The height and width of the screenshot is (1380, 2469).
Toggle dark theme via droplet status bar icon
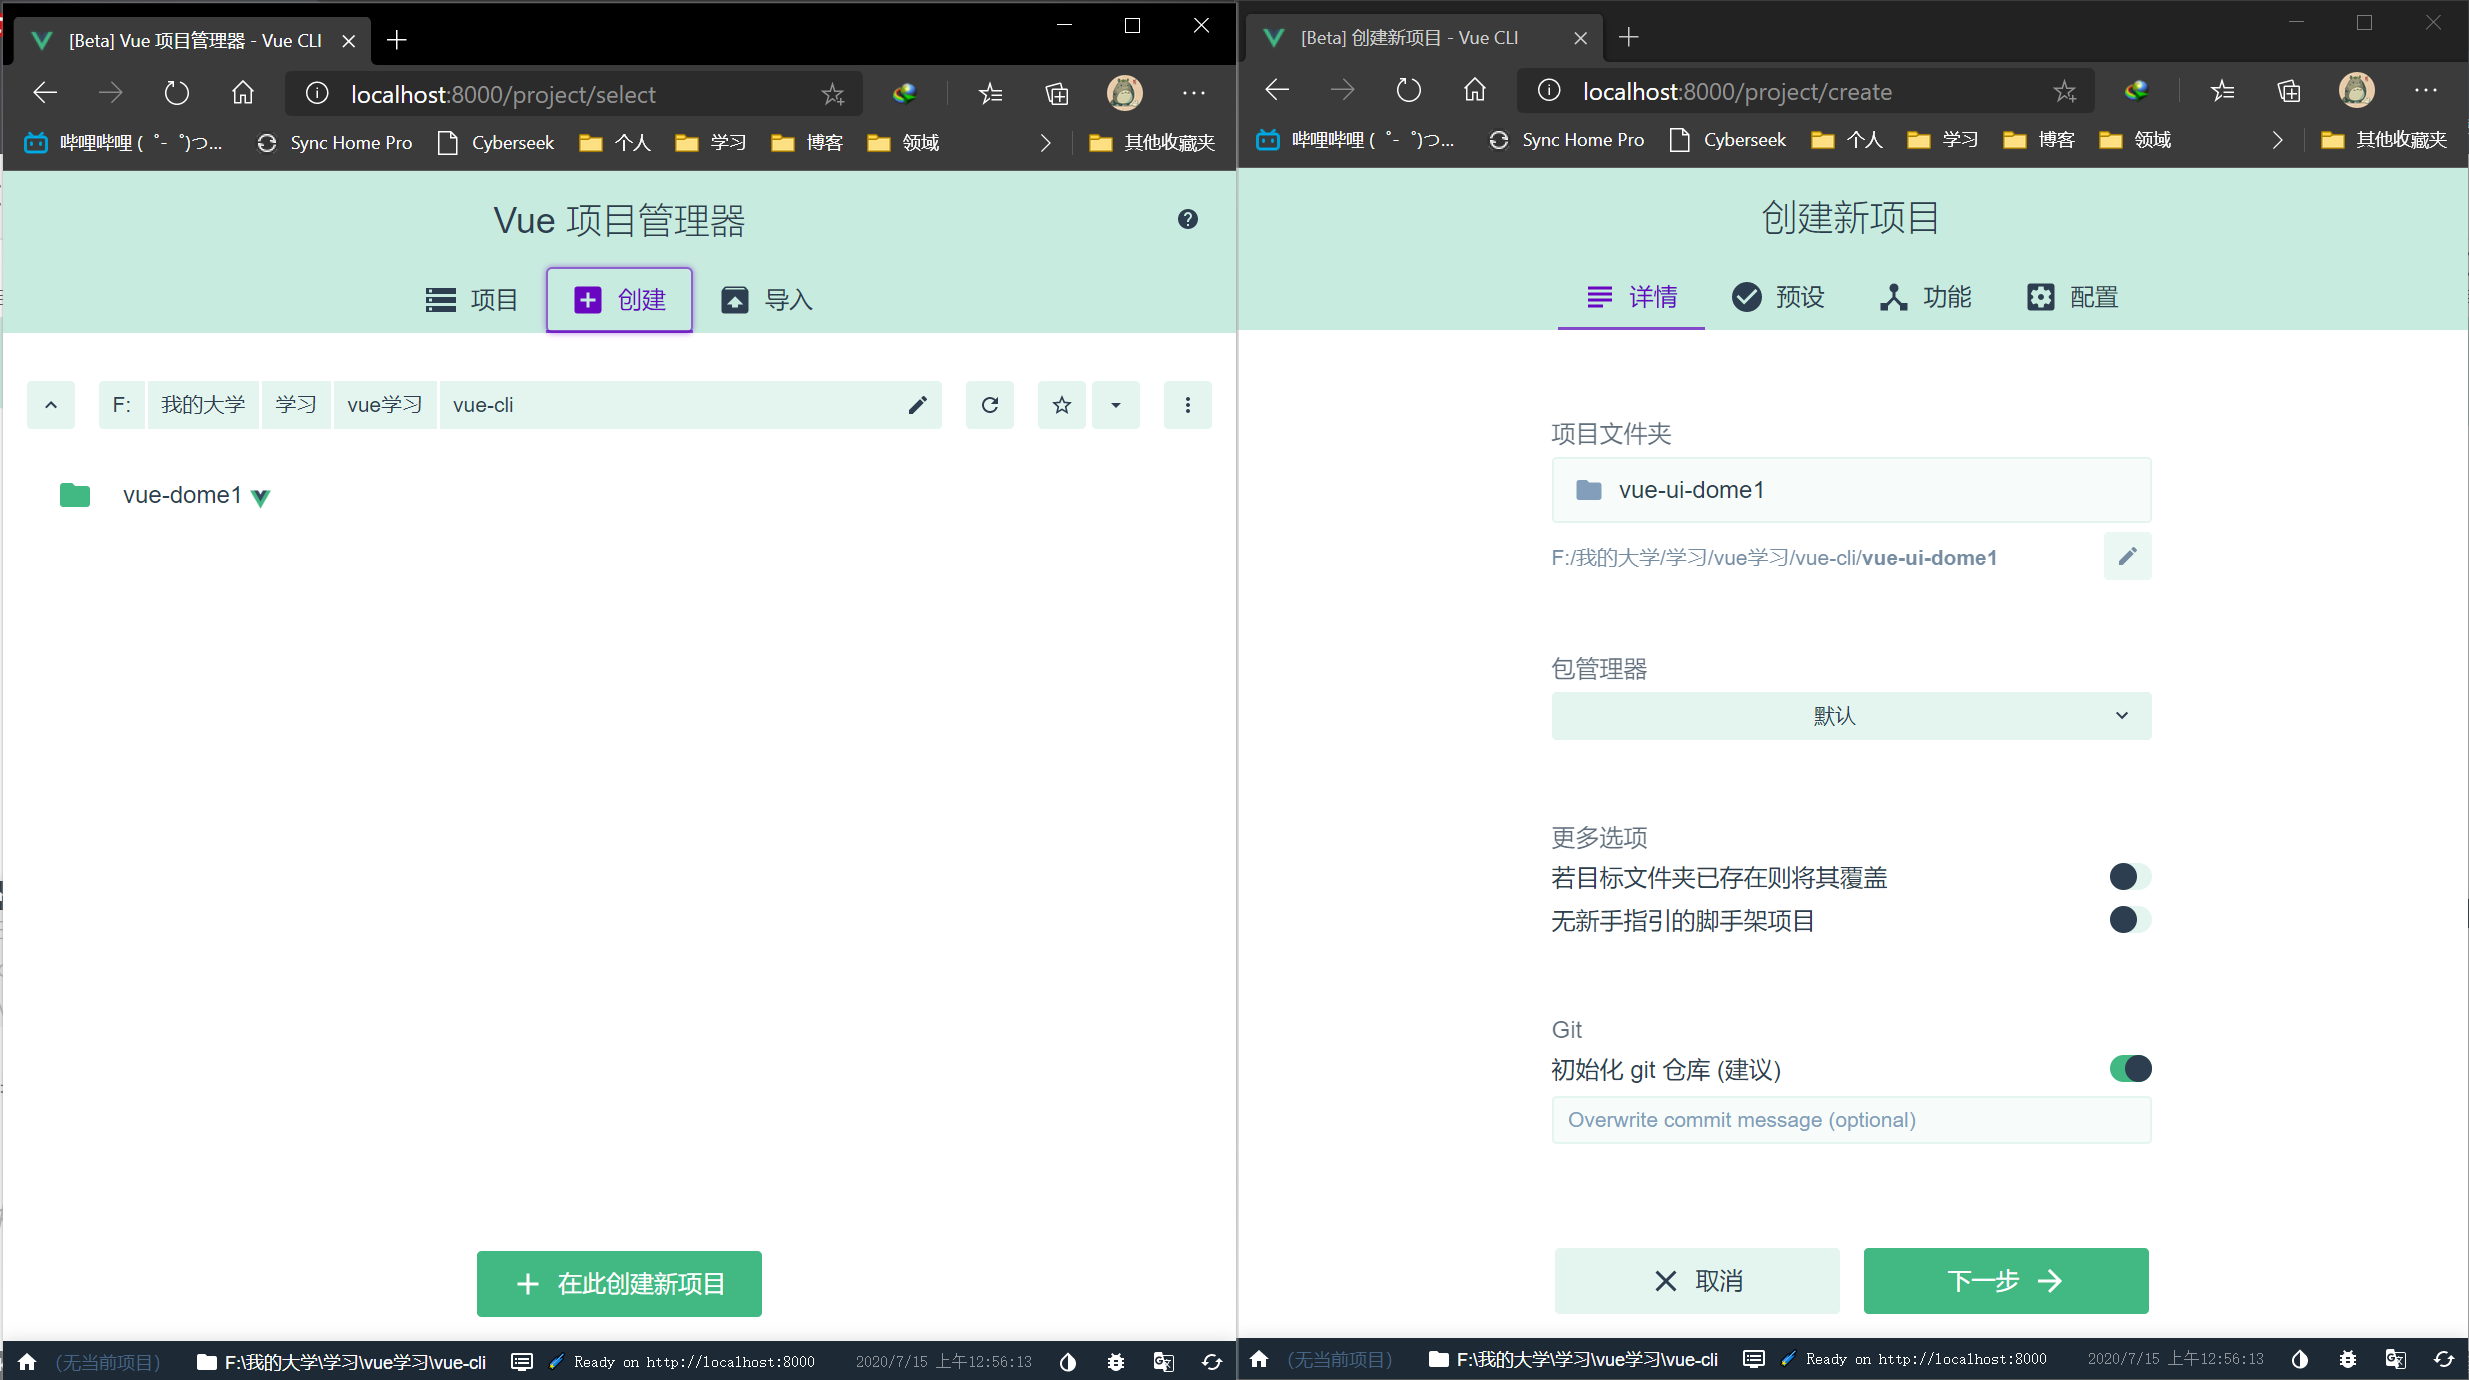[x=1067, y=1361]
